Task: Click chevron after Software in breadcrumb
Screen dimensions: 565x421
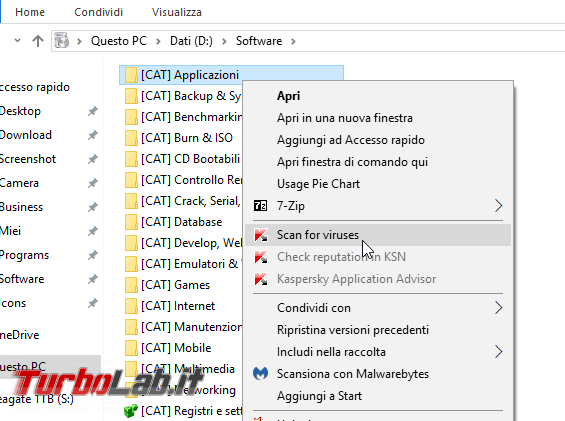Action: click(293, 41)
